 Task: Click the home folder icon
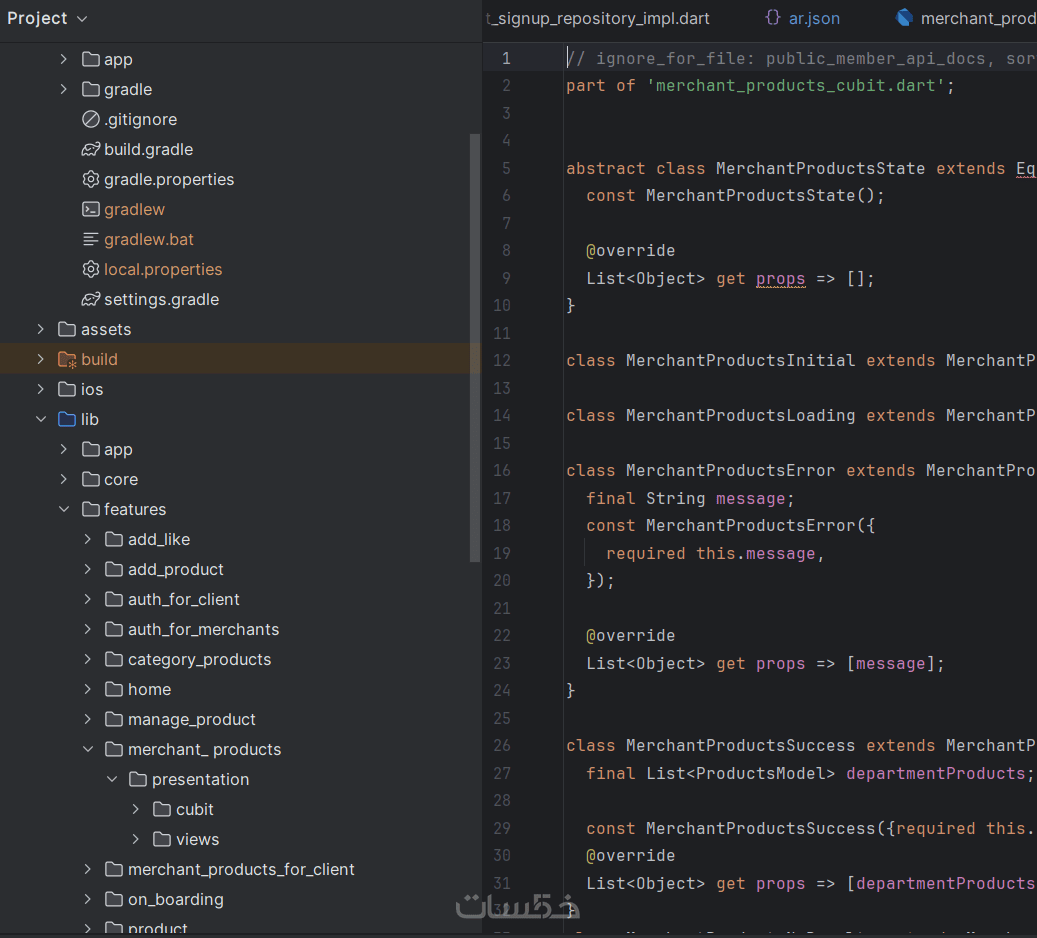click(x=114, y=689)
